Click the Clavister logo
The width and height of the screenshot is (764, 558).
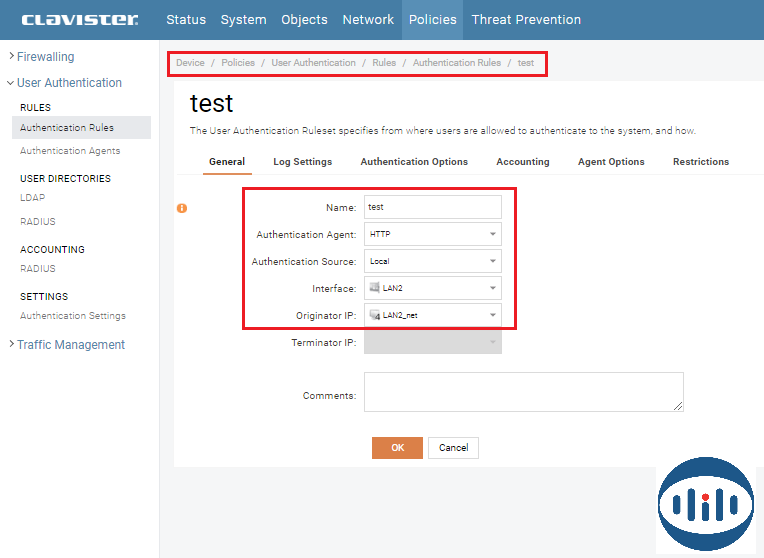pos(80,19)
